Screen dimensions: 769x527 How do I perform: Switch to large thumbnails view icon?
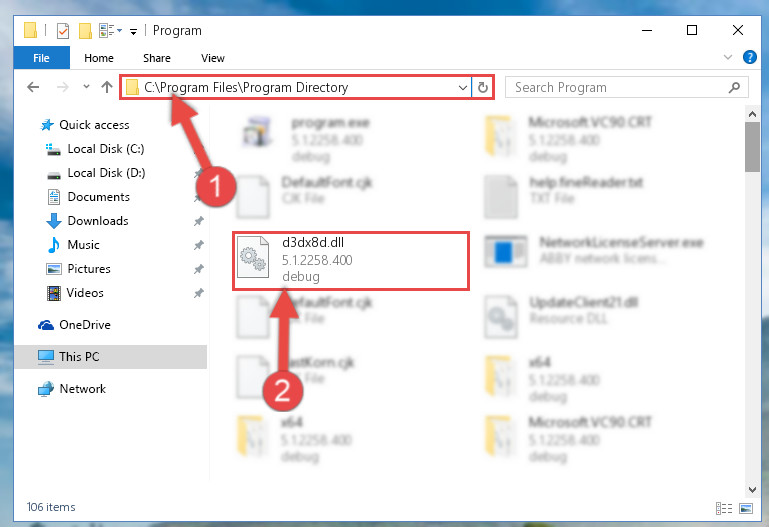click(745, 508)
